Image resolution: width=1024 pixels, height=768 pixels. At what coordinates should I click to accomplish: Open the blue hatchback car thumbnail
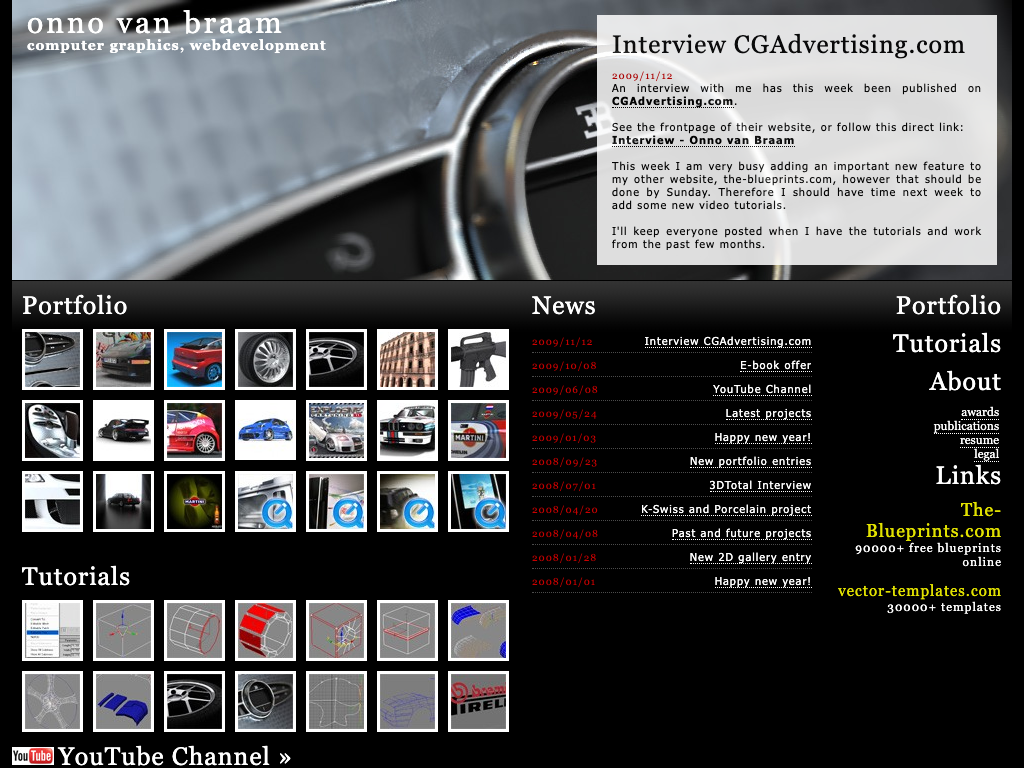tap(266, 430)
